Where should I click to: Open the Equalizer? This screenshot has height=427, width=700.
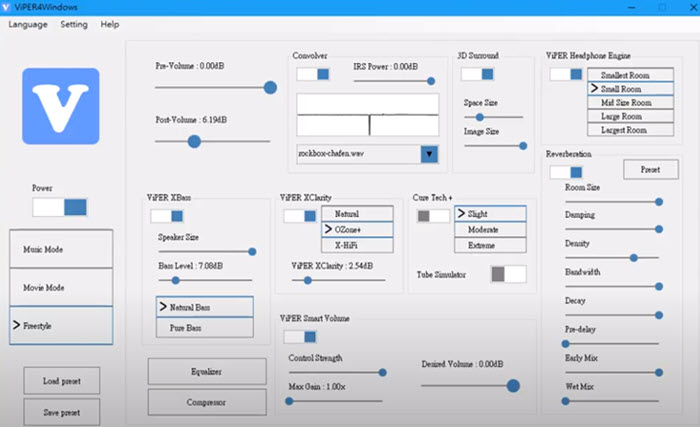(207, 371)
